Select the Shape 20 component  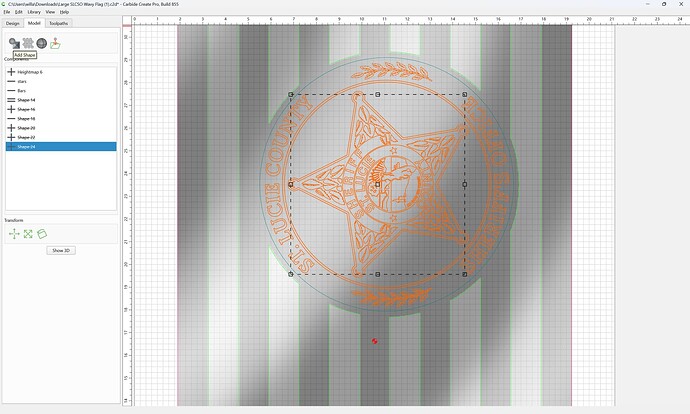tap(61, 128)
